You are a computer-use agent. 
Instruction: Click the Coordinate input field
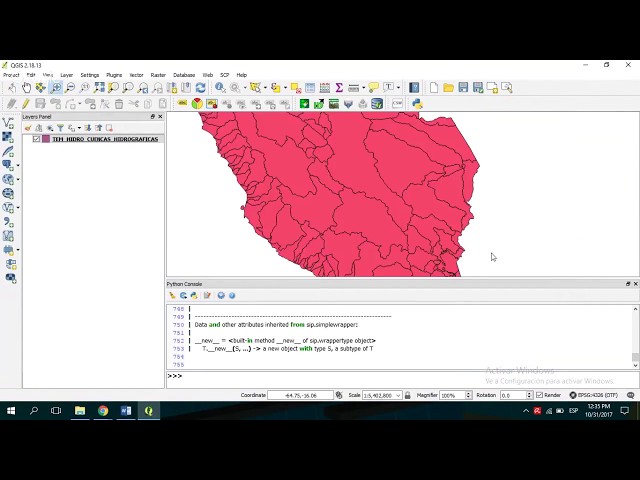tap(301, 395)
